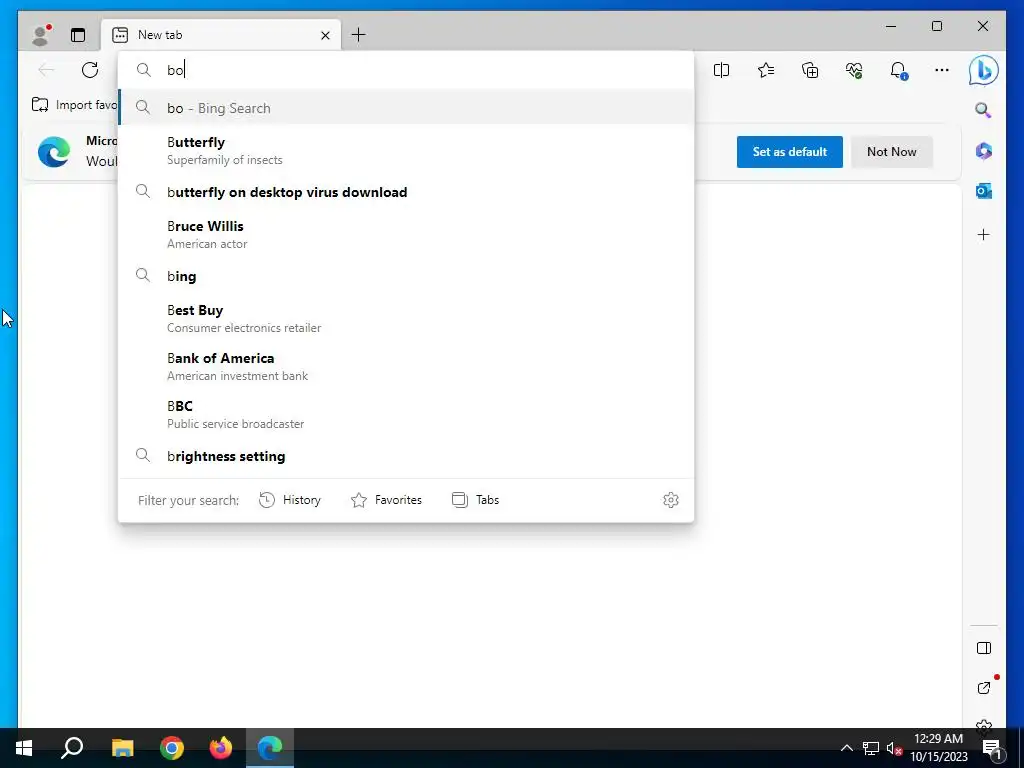Image resolution: width=1024 pixels, height=768 pixels.
Task: Select the 'bing' search suggestion
Action: click(406, 276)
